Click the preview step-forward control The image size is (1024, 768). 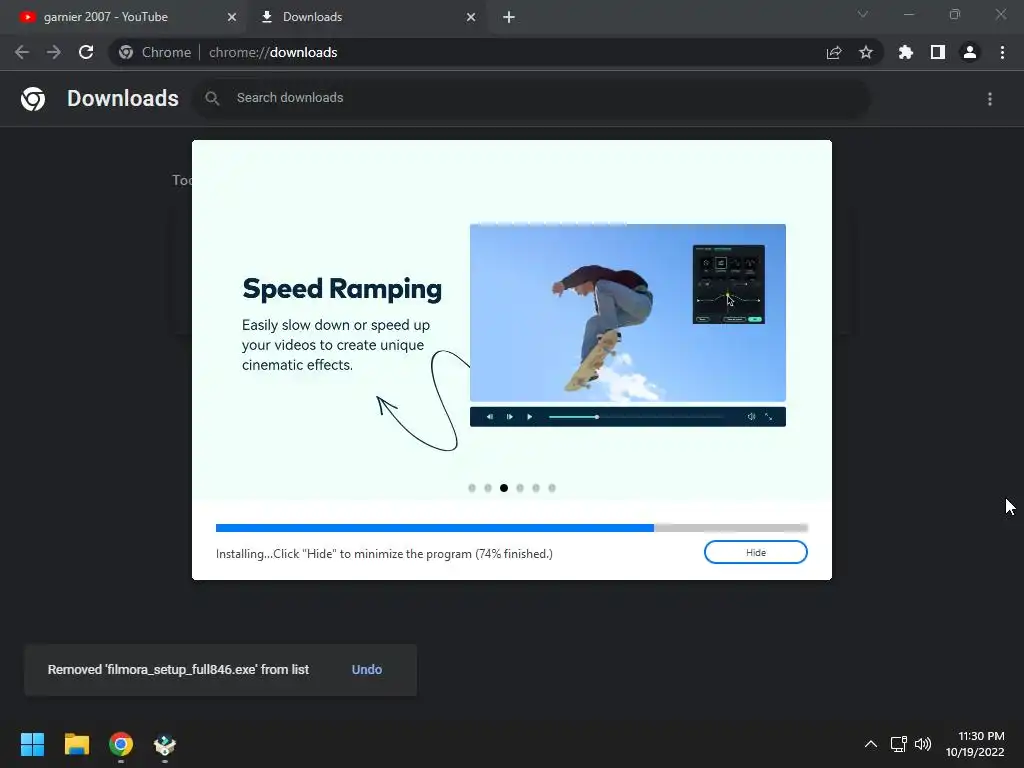tap(509, 417)
